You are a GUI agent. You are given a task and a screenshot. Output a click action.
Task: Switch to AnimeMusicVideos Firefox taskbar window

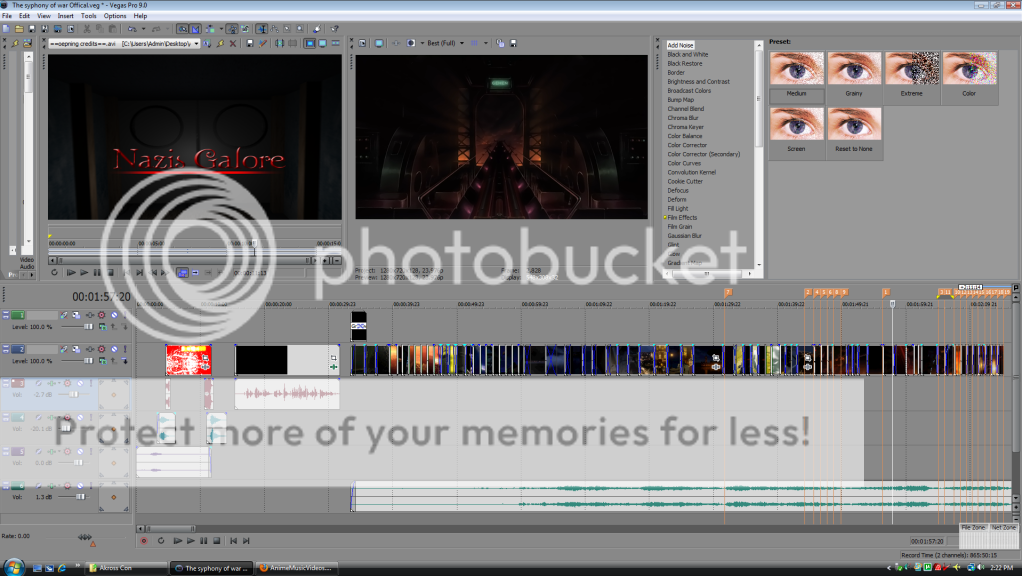tap(296, 568)
